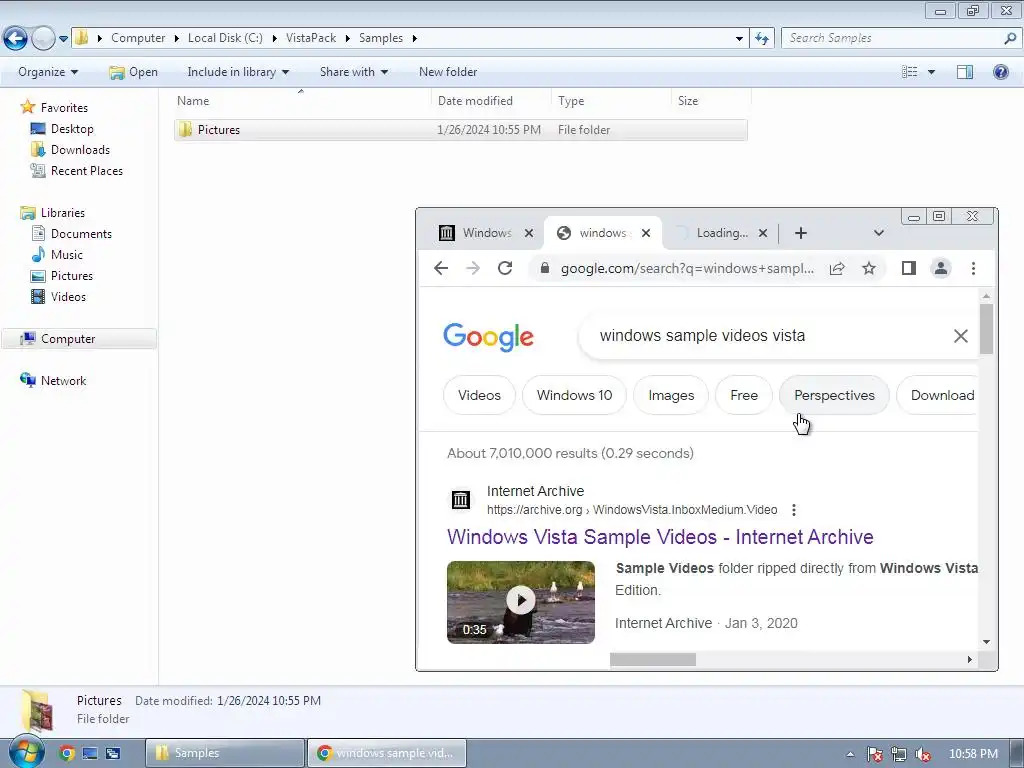Open Downloads in Favorites

click(x=80, y=150)
